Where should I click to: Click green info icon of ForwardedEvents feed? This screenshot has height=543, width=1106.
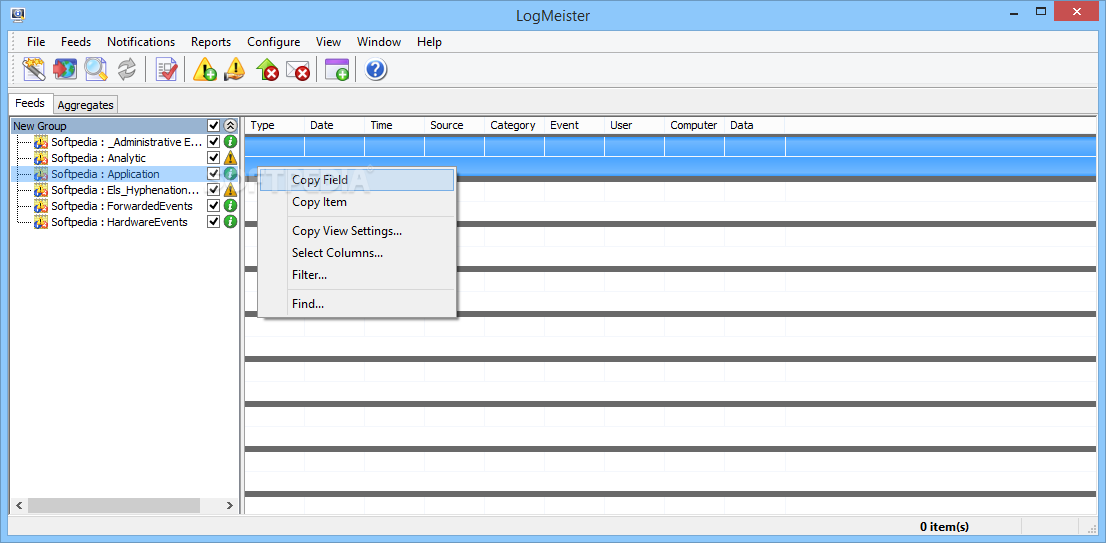click(x=230, y=205)
